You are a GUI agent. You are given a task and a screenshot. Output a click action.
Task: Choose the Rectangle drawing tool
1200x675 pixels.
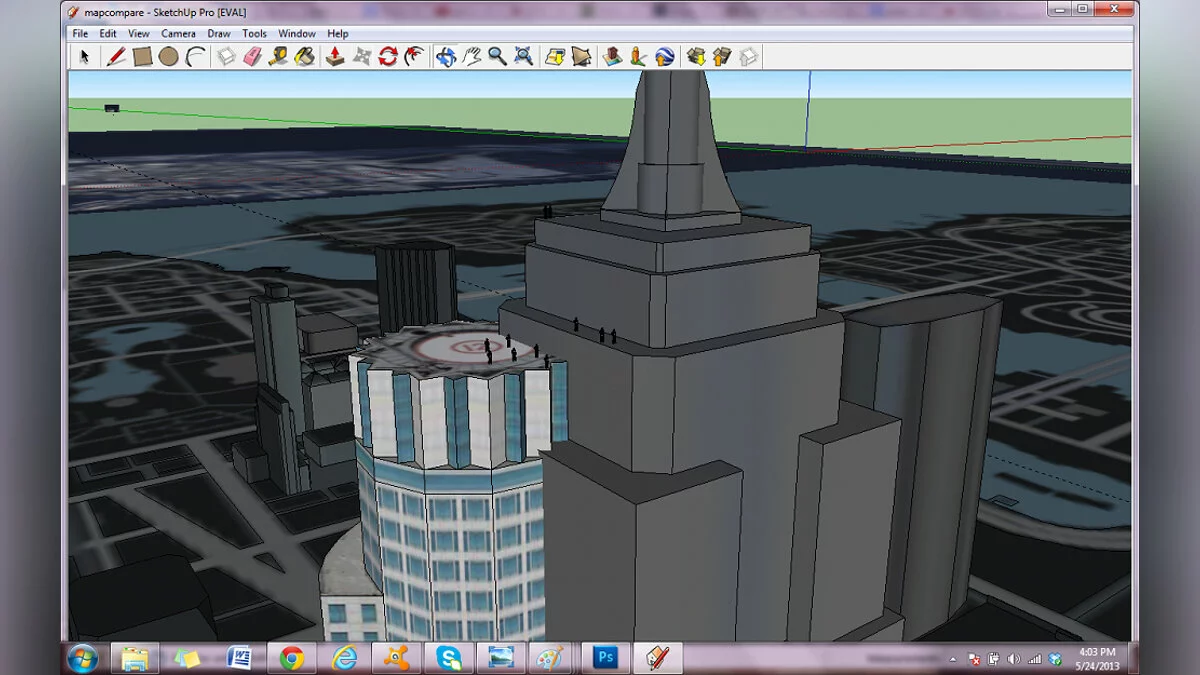pyautogui.click(x=143, y=57)
